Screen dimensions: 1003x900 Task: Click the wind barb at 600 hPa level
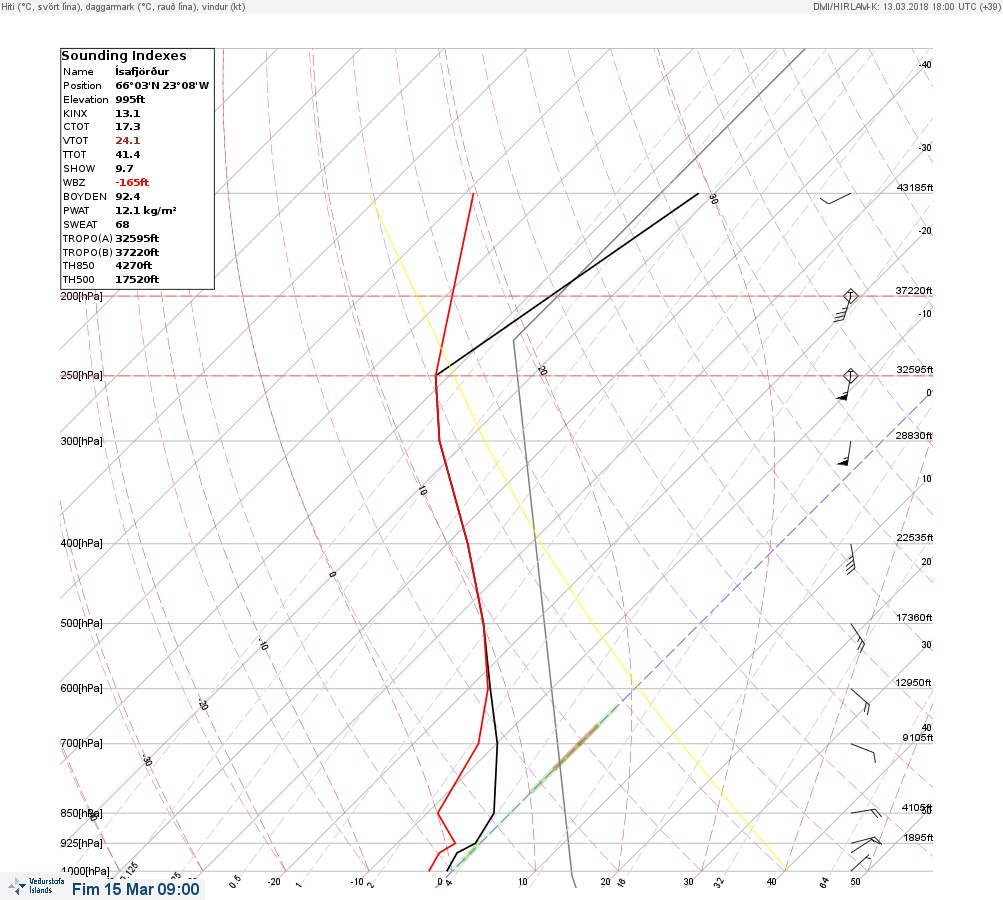click(860, 701)
